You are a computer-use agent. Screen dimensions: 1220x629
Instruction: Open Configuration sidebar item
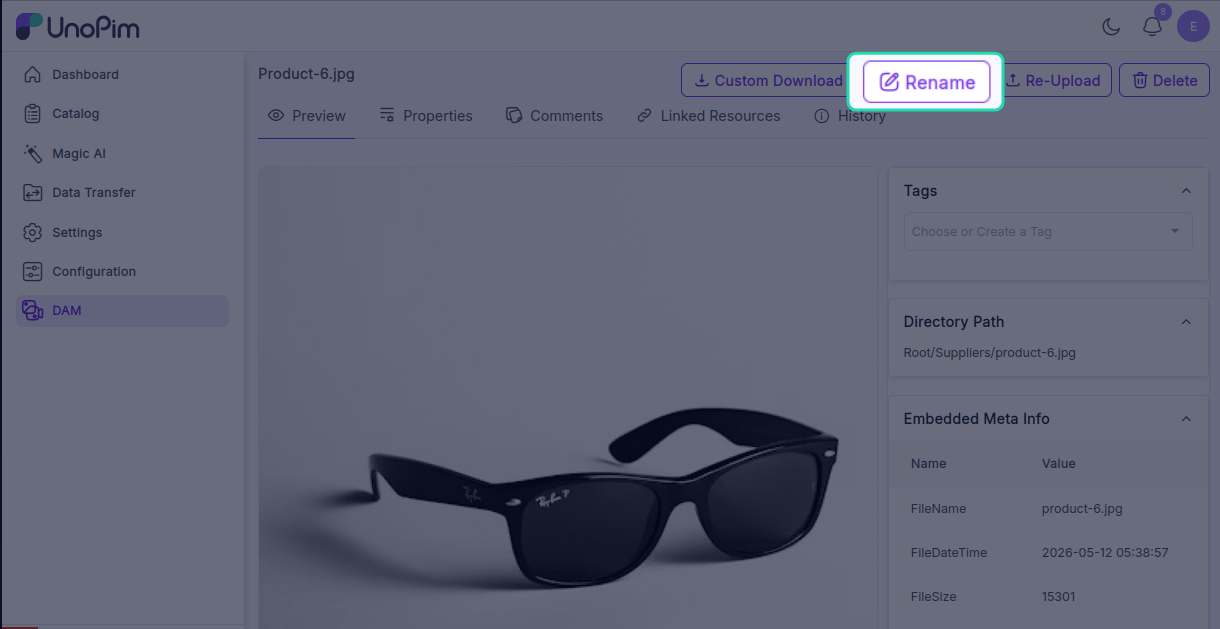point(122,271)
